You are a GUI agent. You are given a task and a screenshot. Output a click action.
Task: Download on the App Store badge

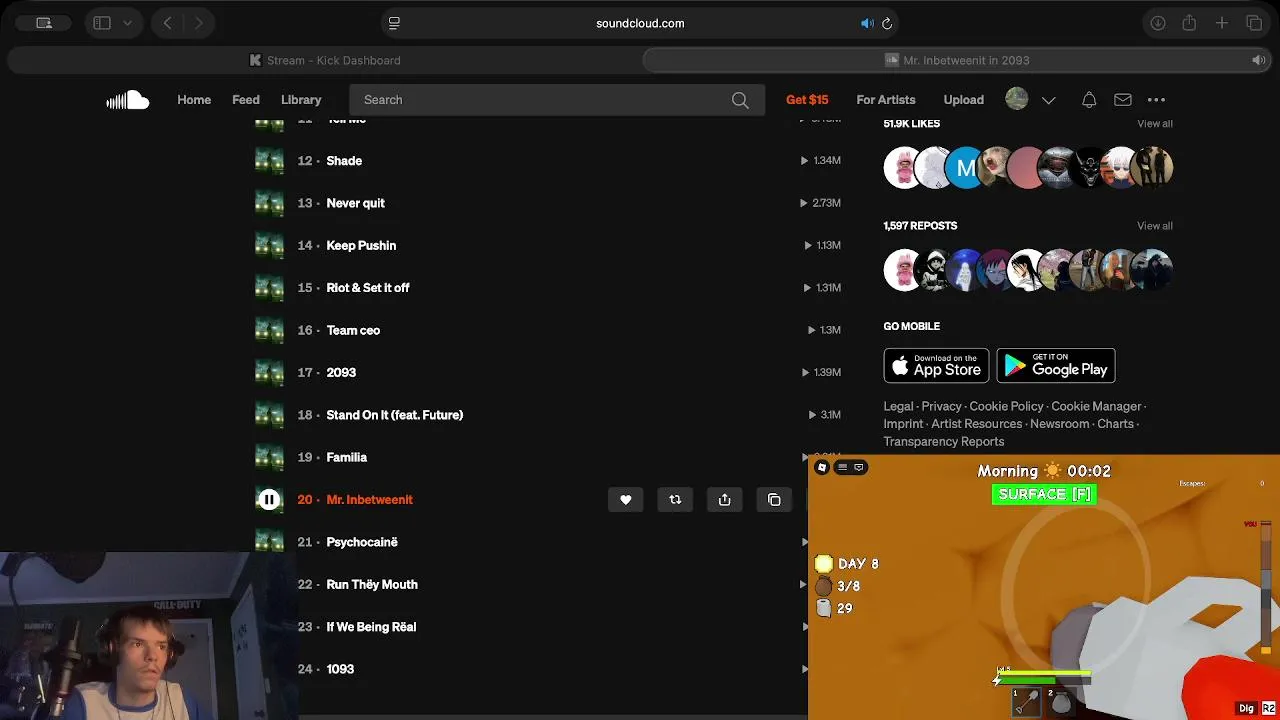[936, 366]
